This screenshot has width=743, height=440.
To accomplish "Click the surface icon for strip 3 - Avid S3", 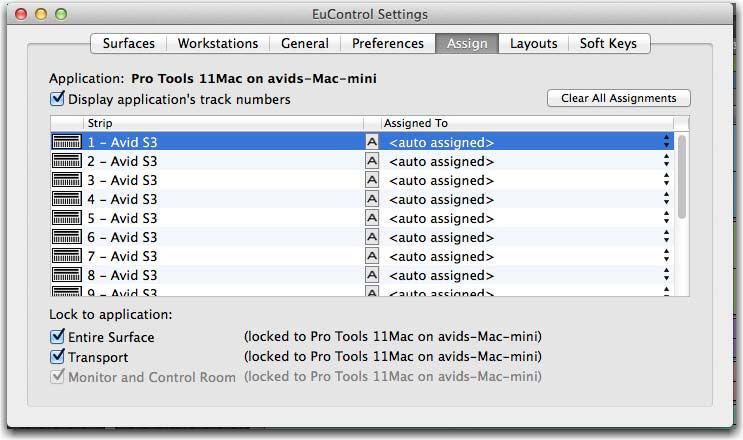I will click(66, 180).
